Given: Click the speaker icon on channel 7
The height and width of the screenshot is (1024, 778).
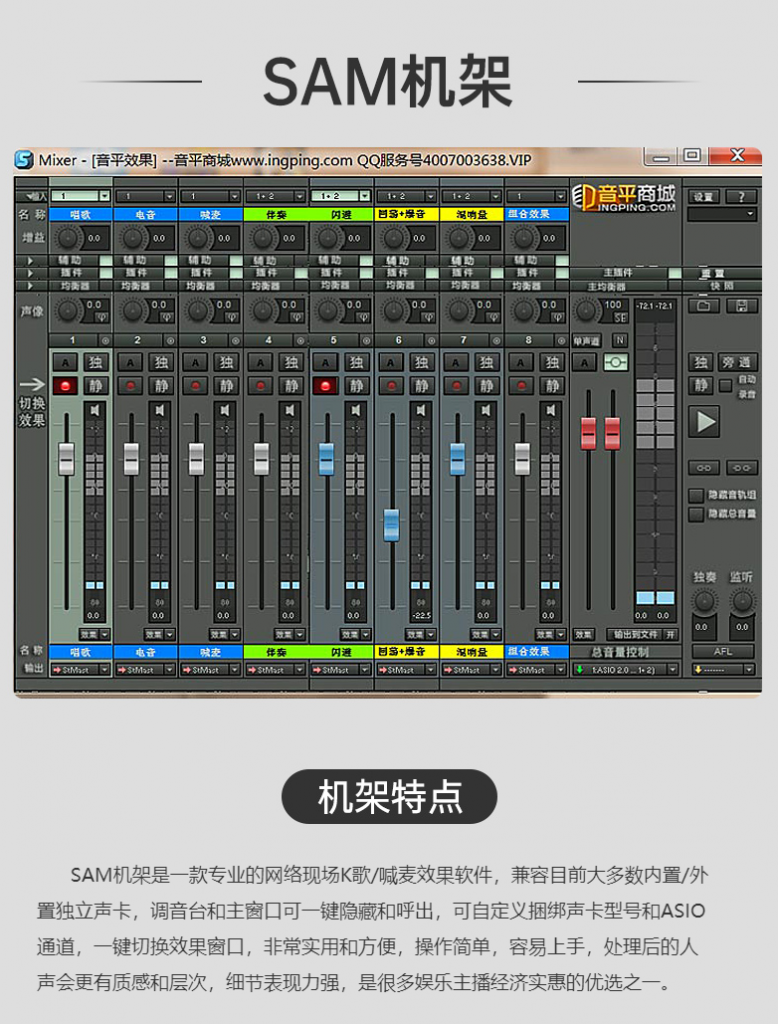Looking at the screenshot, I should point(486,410).
